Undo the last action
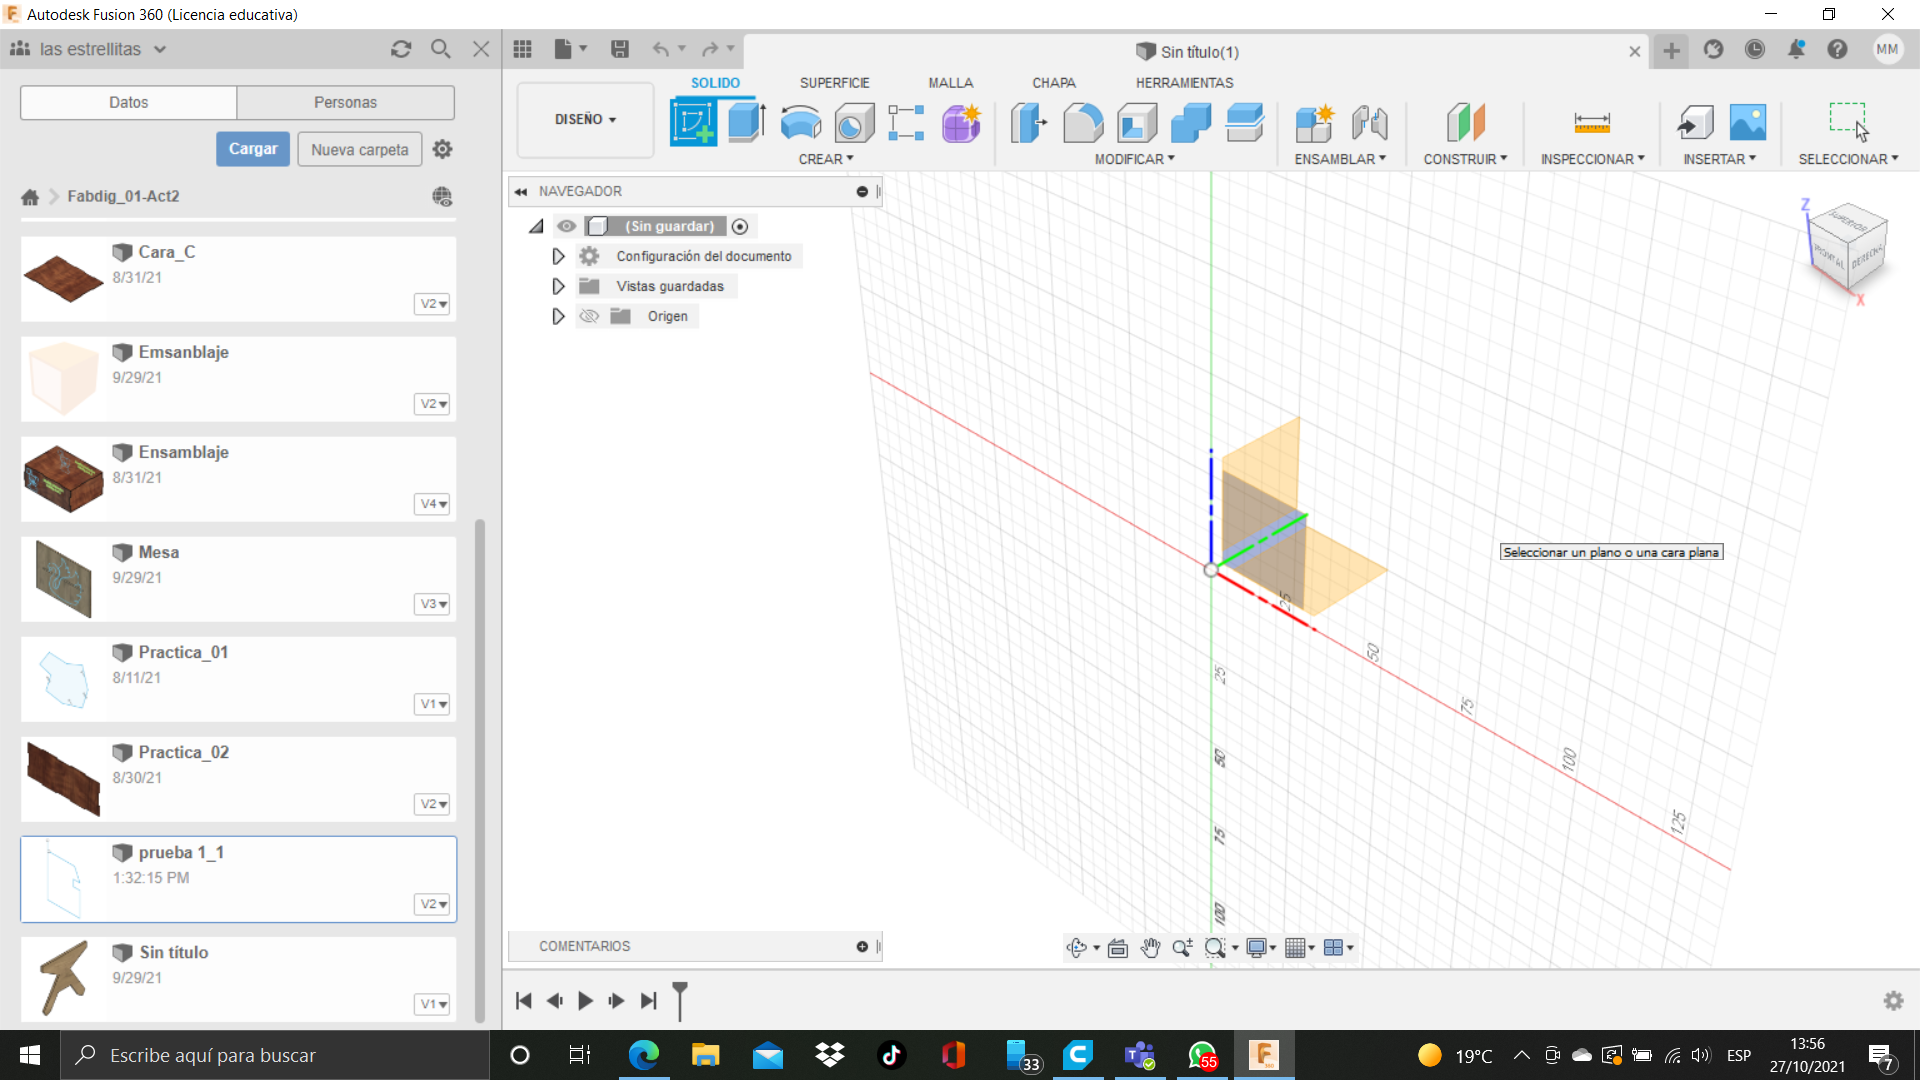The width and height of the screenshot is (1920, 1080). tap(661, 49)
